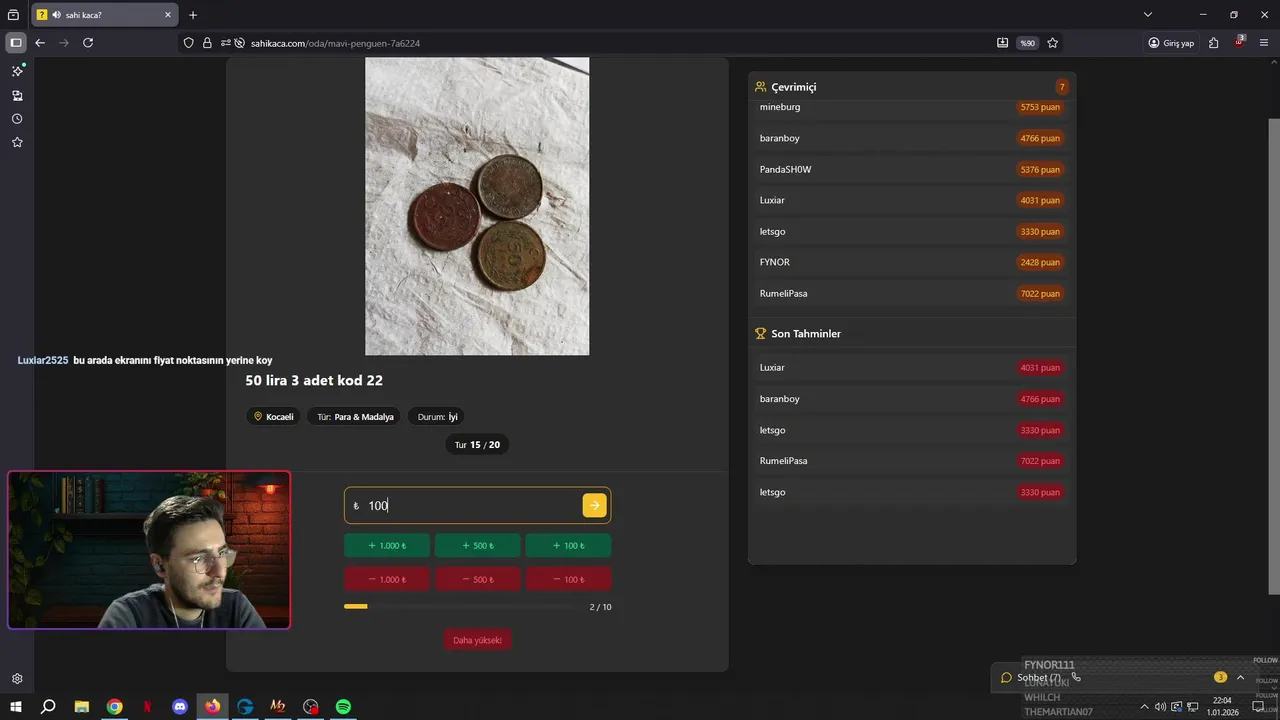Open Chrome from the taskbar

[x=115, y=706]
